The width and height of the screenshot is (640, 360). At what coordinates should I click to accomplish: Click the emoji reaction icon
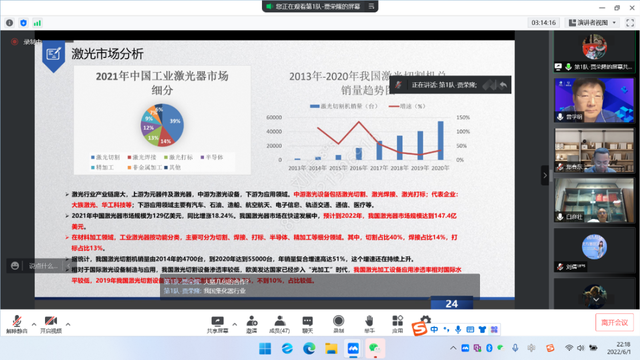point(15,266)
